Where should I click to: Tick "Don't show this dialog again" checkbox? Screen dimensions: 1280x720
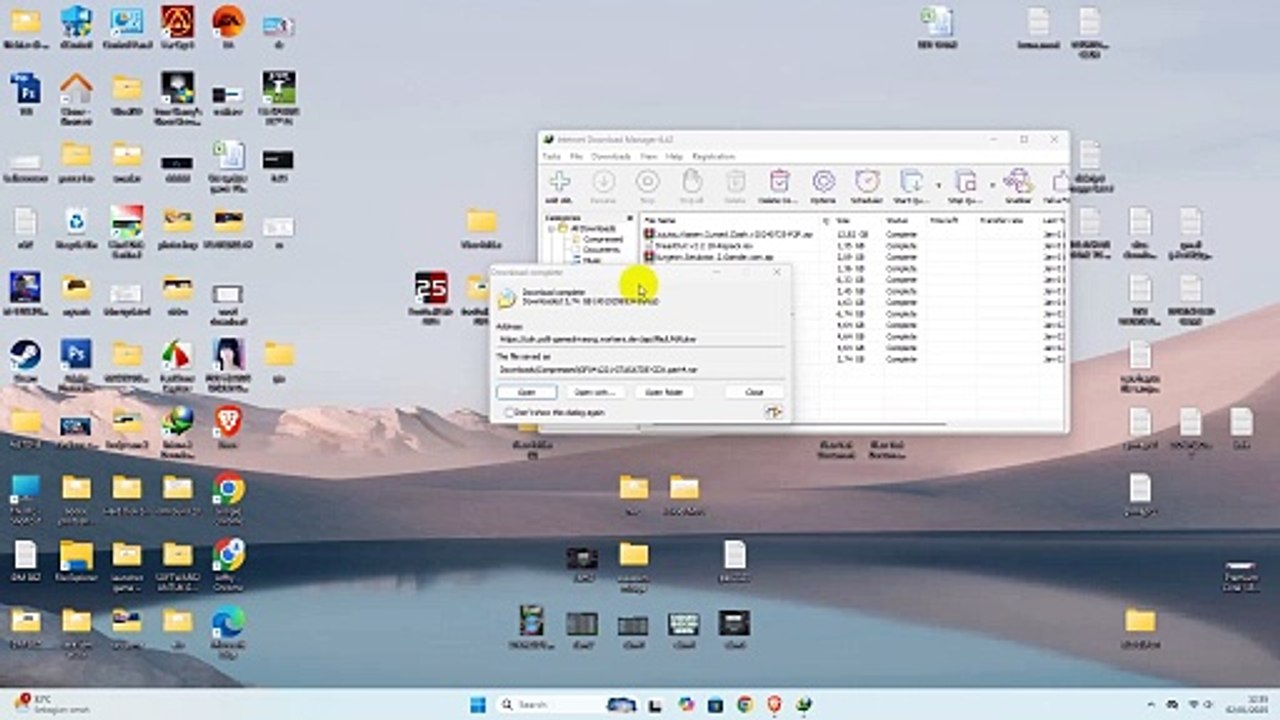pos(511,412)
